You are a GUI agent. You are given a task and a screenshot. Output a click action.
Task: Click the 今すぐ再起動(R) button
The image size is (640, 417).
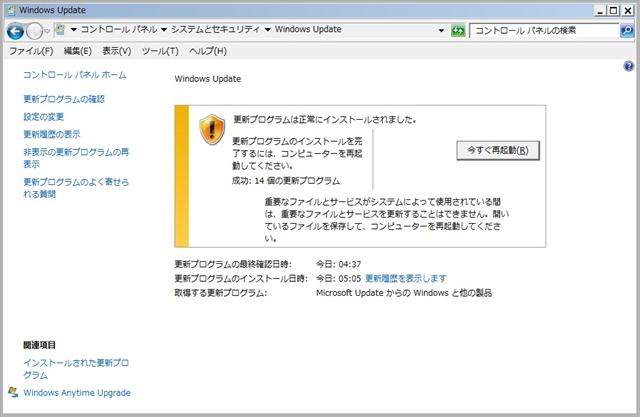pos(498,150)
